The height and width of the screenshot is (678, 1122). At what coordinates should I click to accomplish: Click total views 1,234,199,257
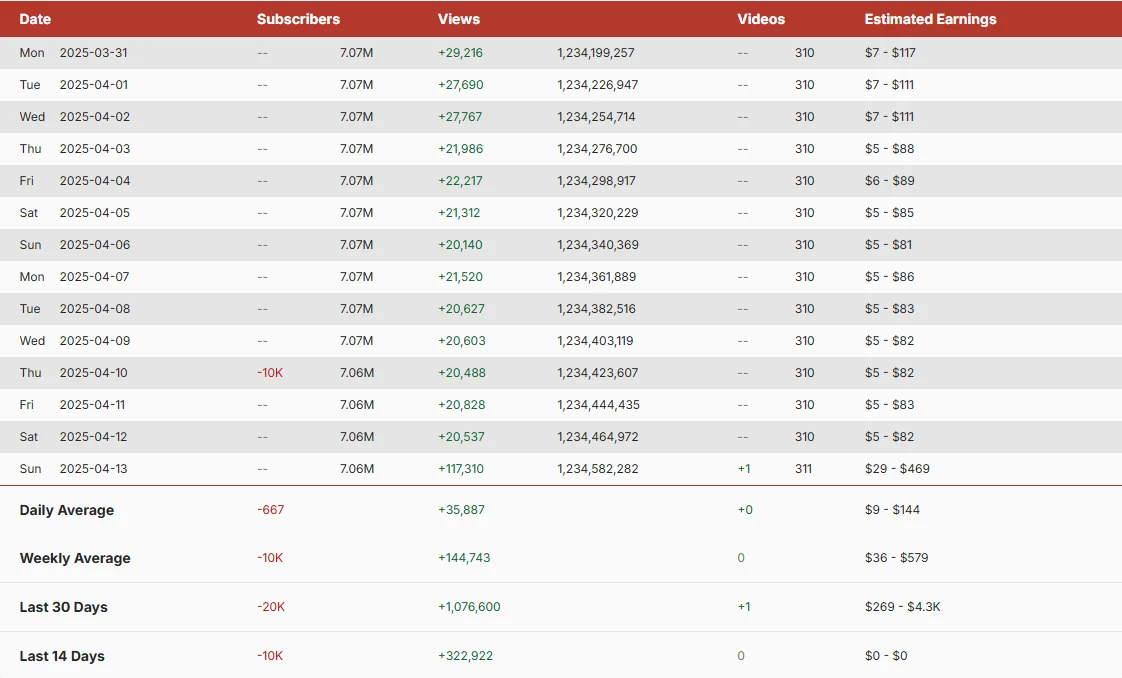click(596, 53)
